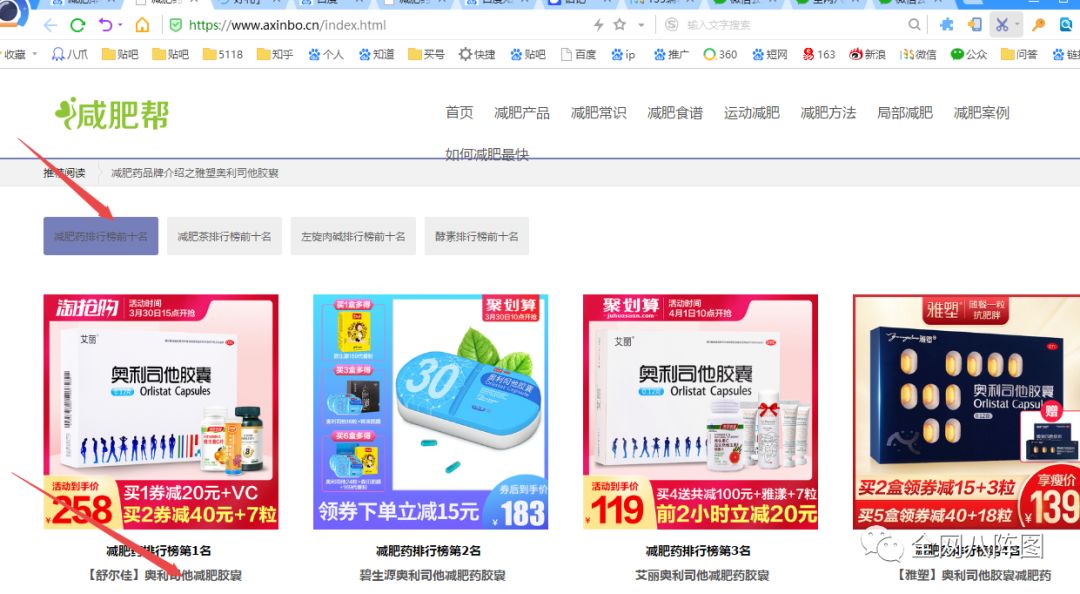1080x594 pixels.
Task: Open the 减肥方法 navigation item
Action: [828, 113]
